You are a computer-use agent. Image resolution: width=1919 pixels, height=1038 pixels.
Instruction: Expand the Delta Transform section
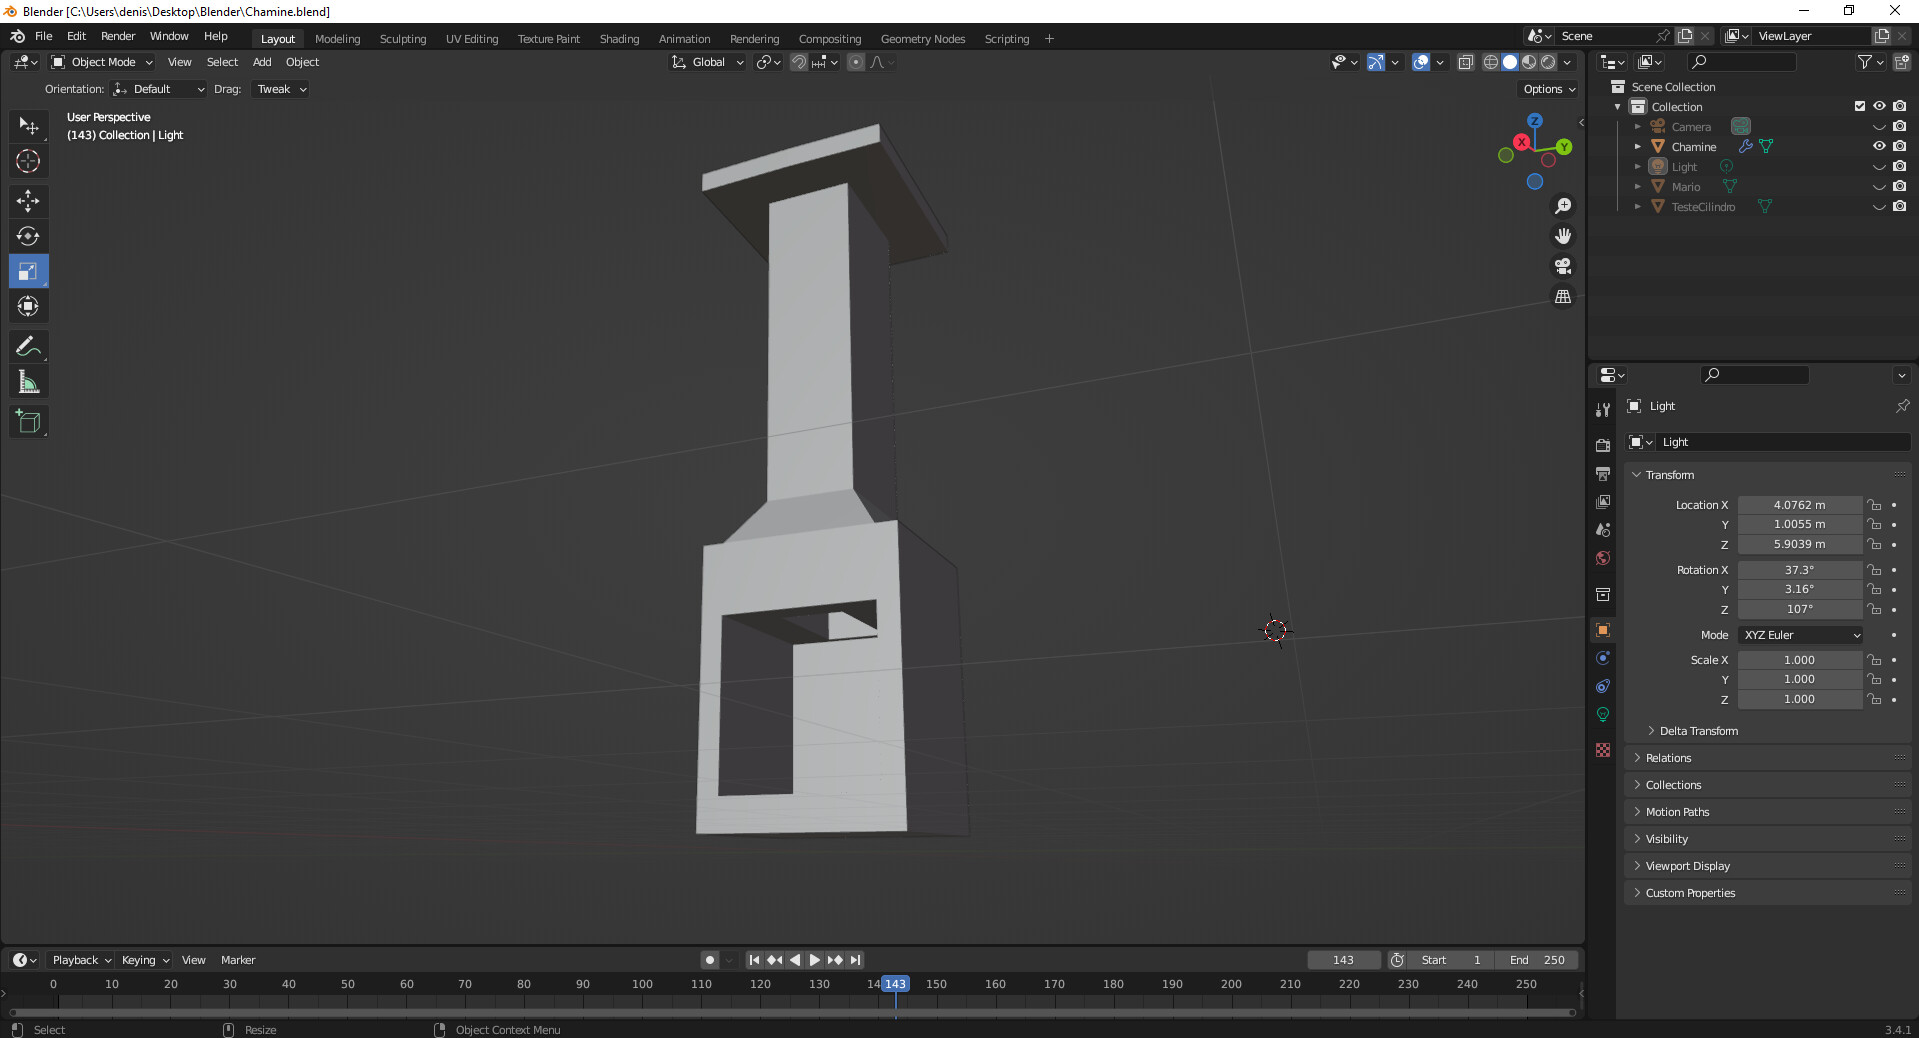click(x=1698, y=731)
